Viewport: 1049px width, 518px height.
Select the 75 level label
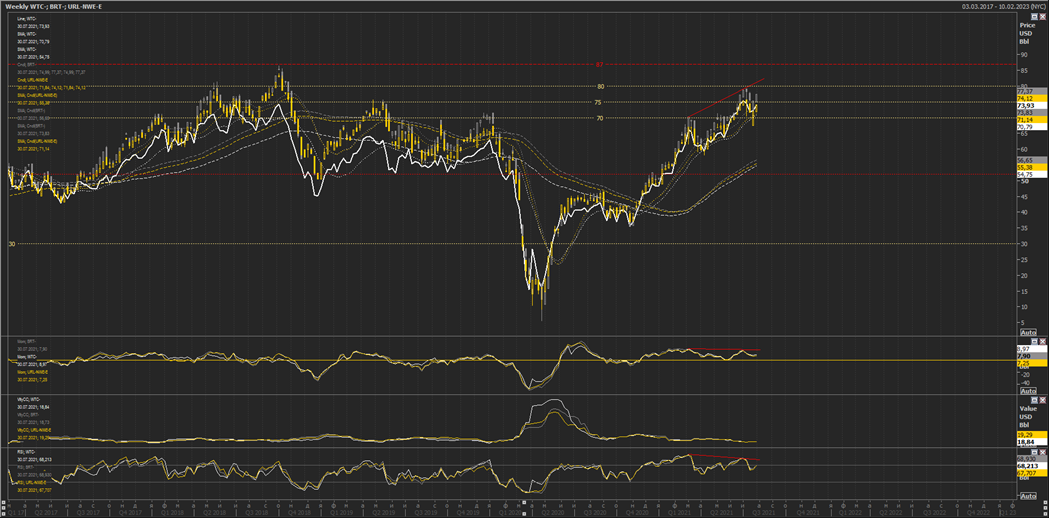coord(600,102)
